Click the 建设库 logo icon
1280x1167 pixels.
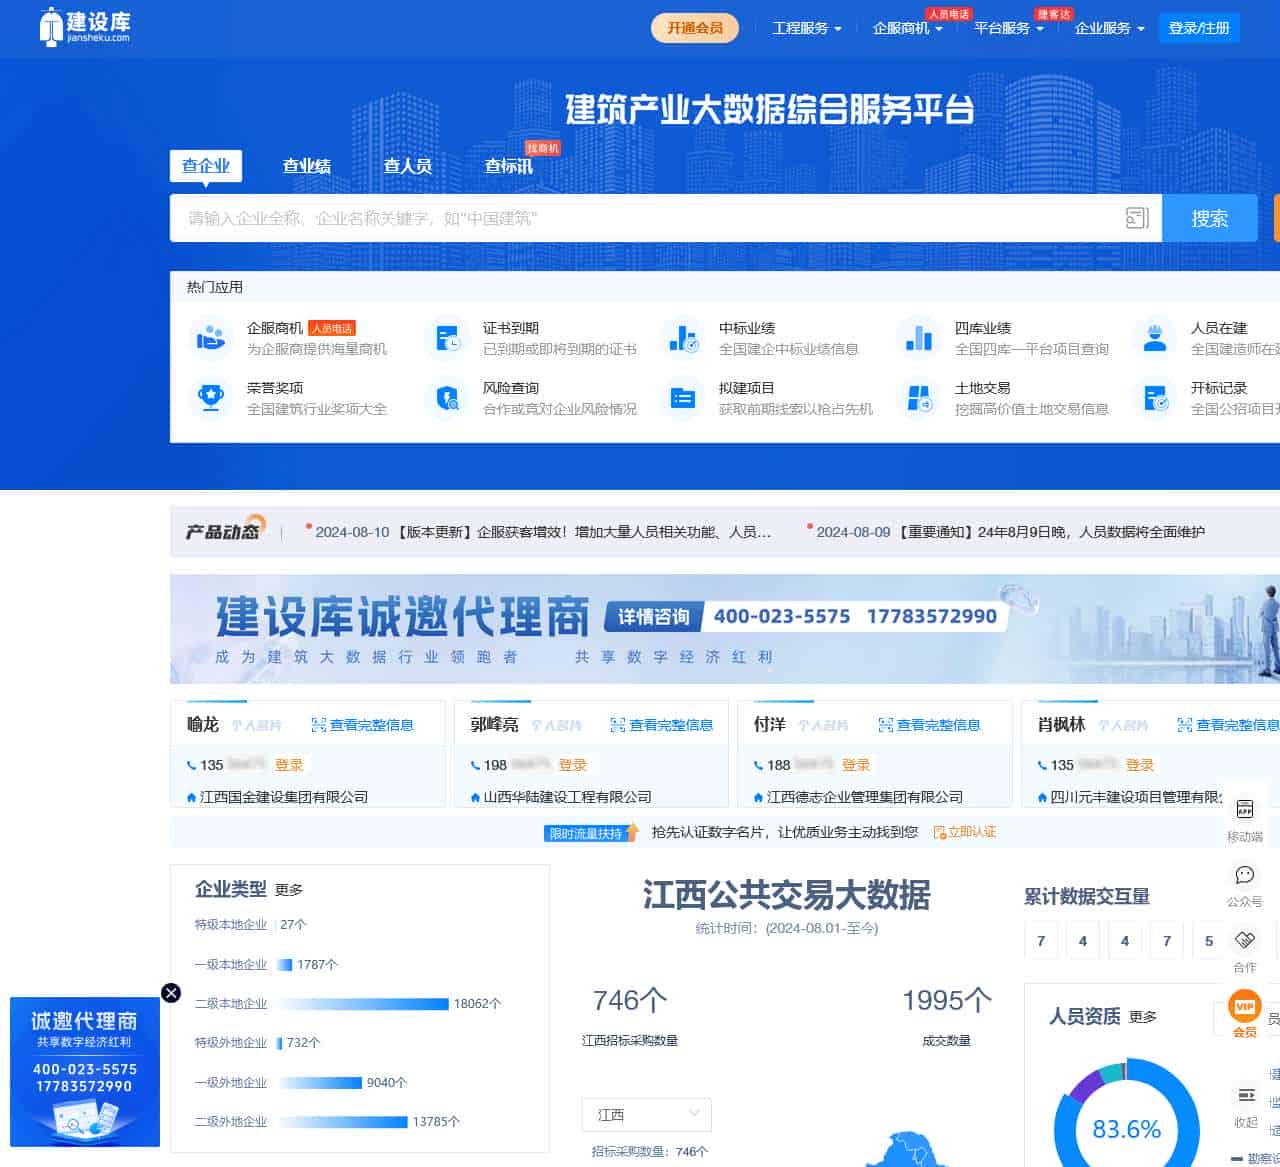pos(85,27)
